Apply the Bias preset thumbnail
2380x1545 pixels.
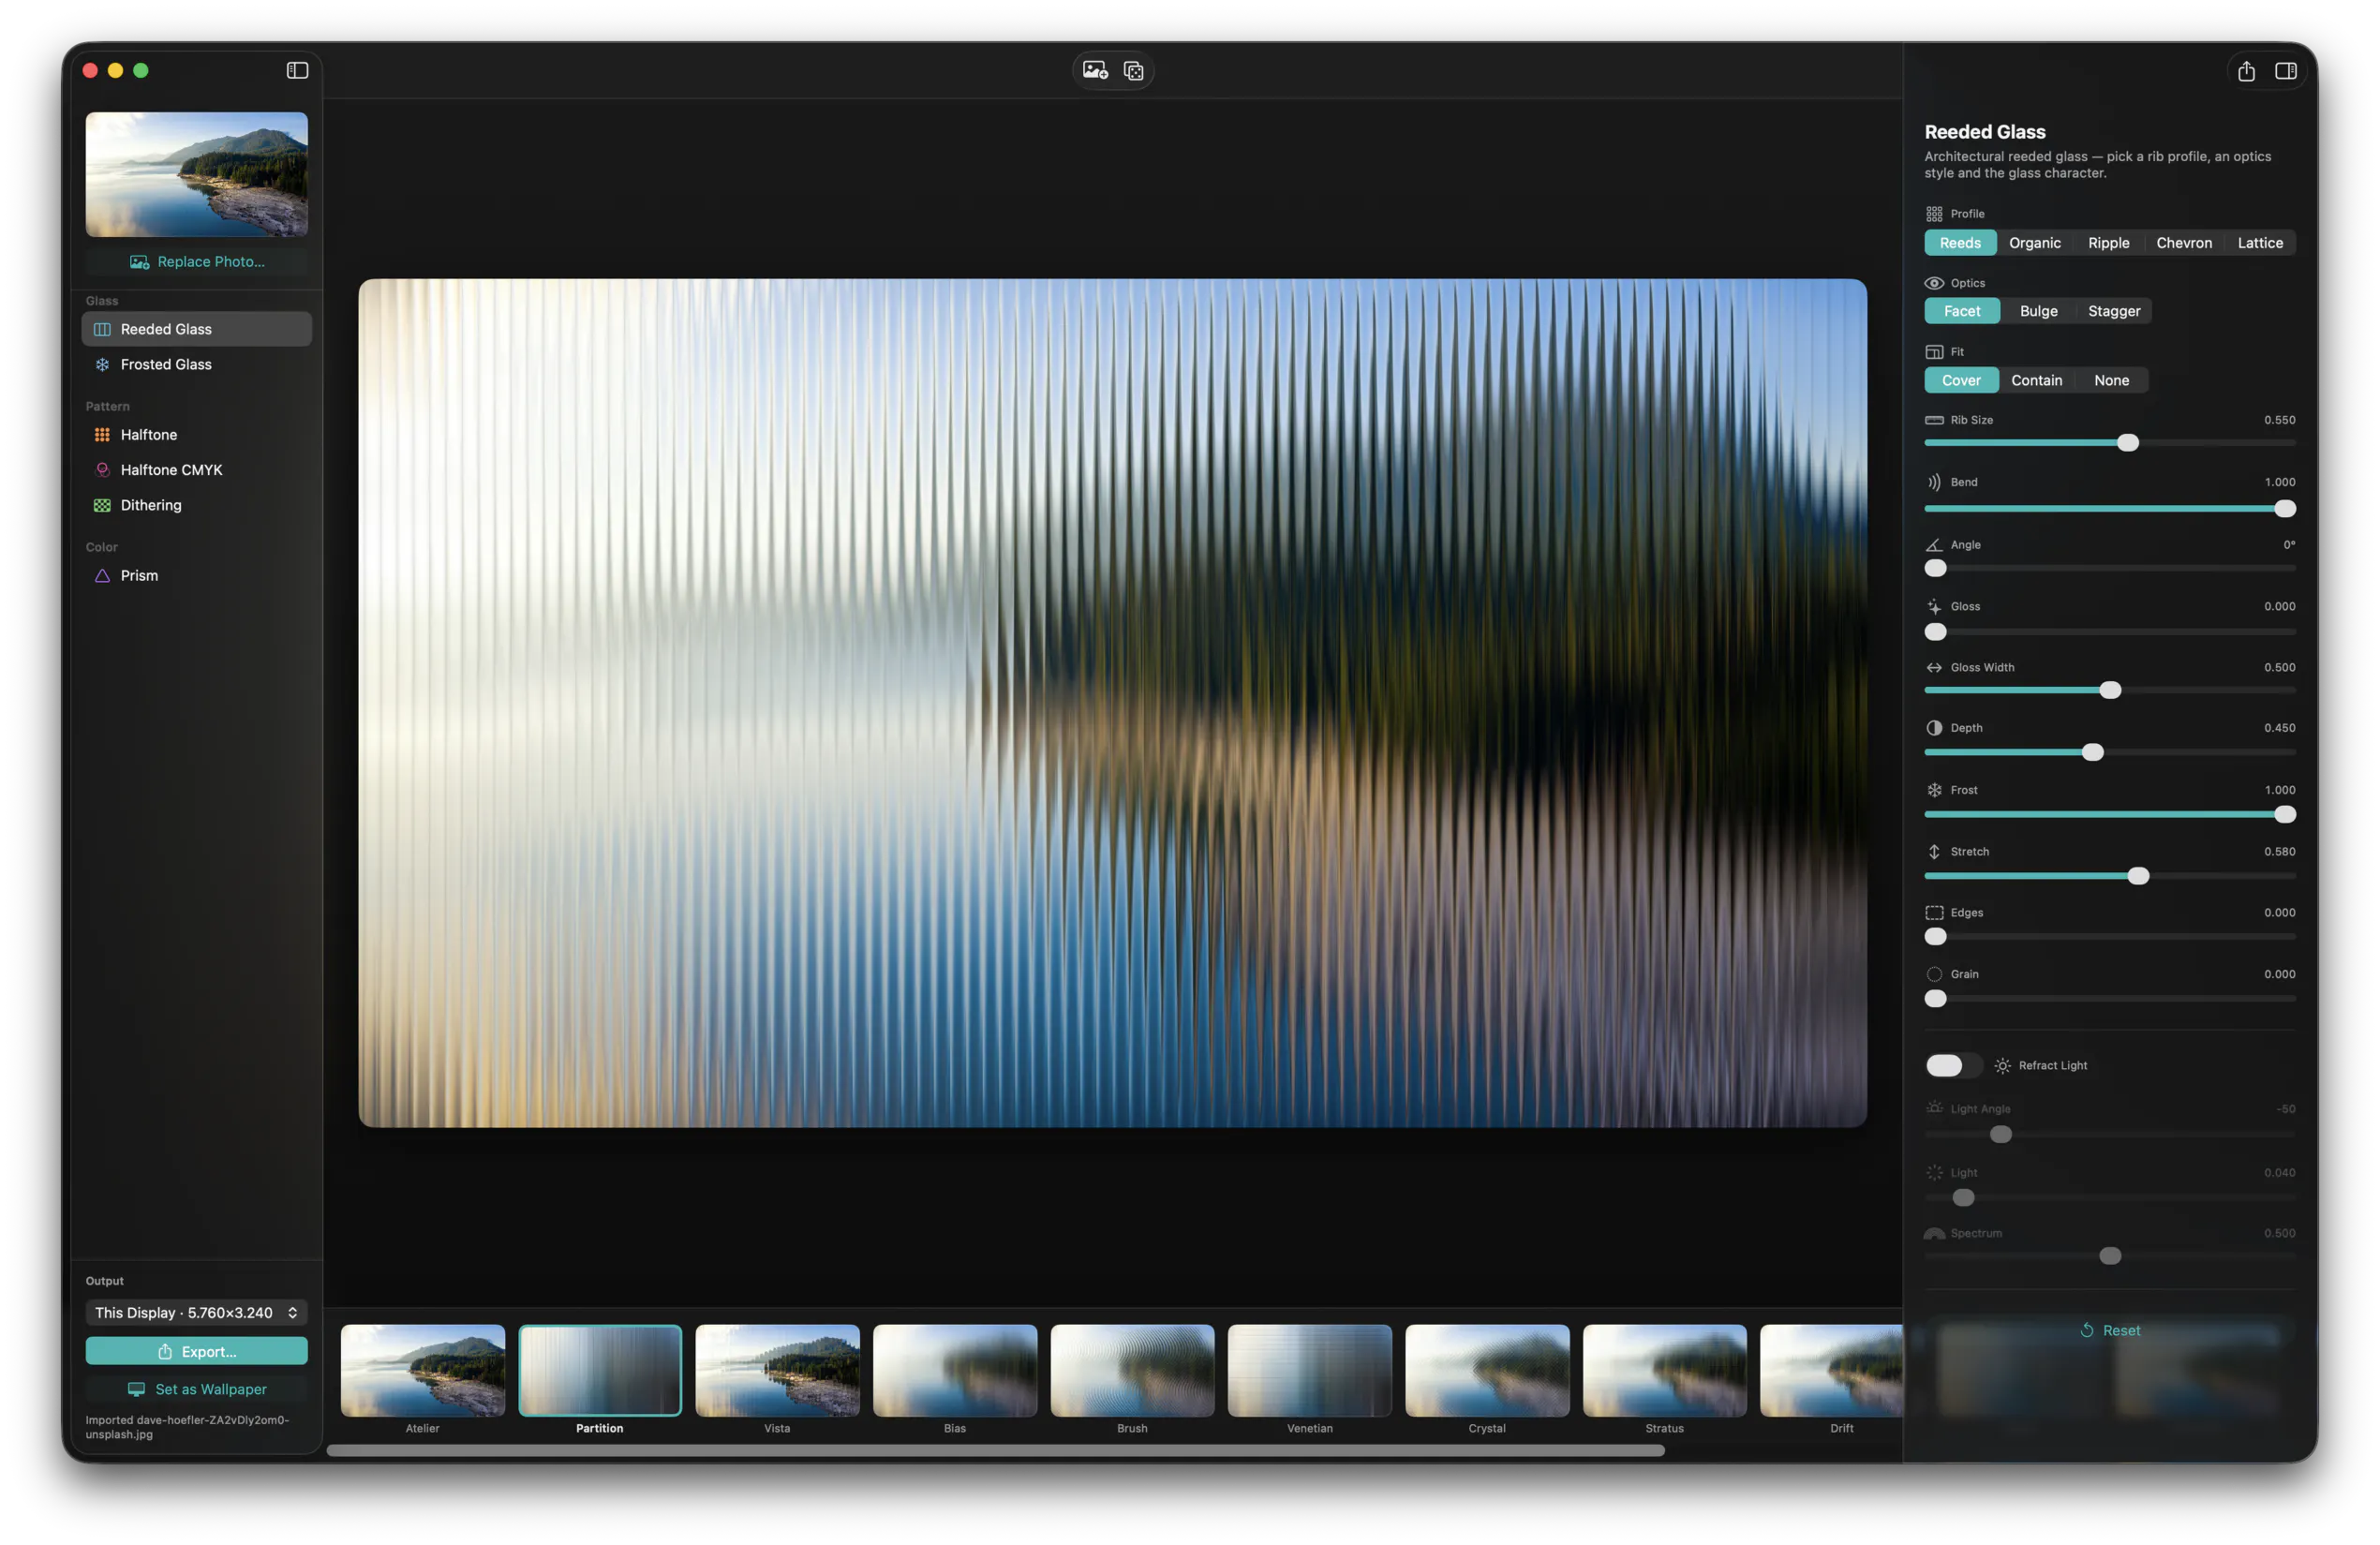pos(955,1371)
